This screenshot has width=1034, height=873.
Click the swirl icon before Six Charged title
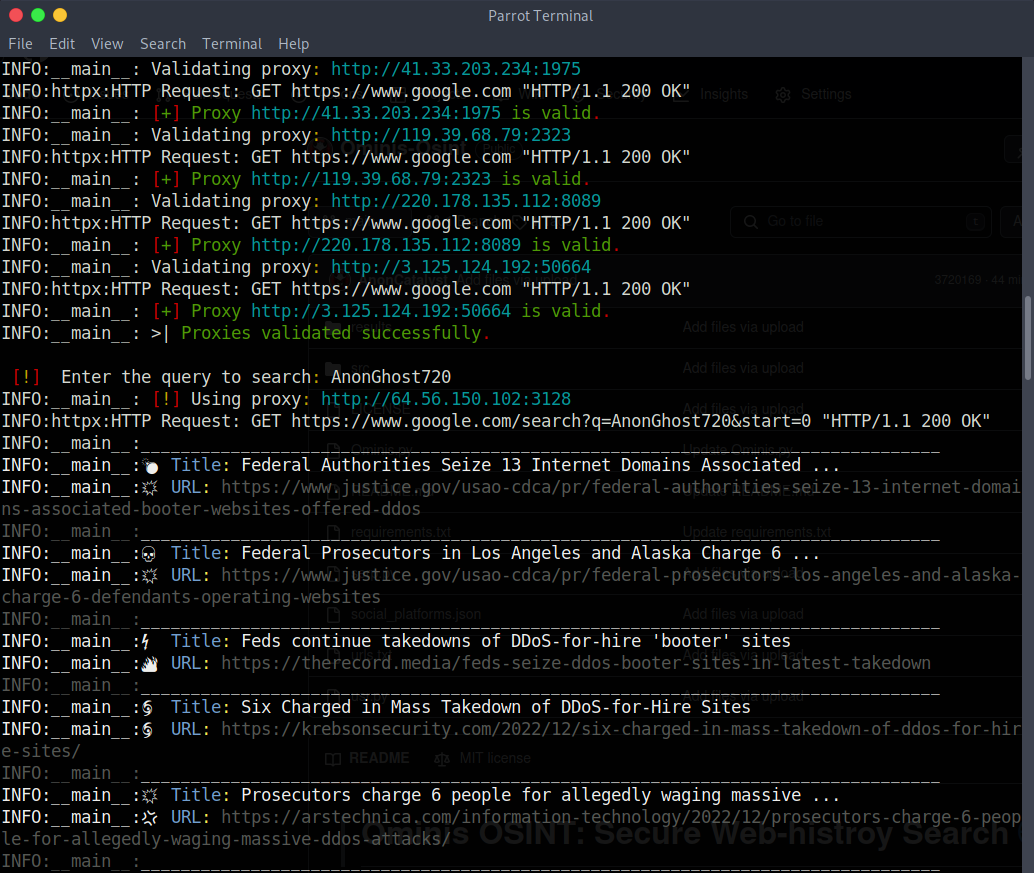[x=148, y=707]
